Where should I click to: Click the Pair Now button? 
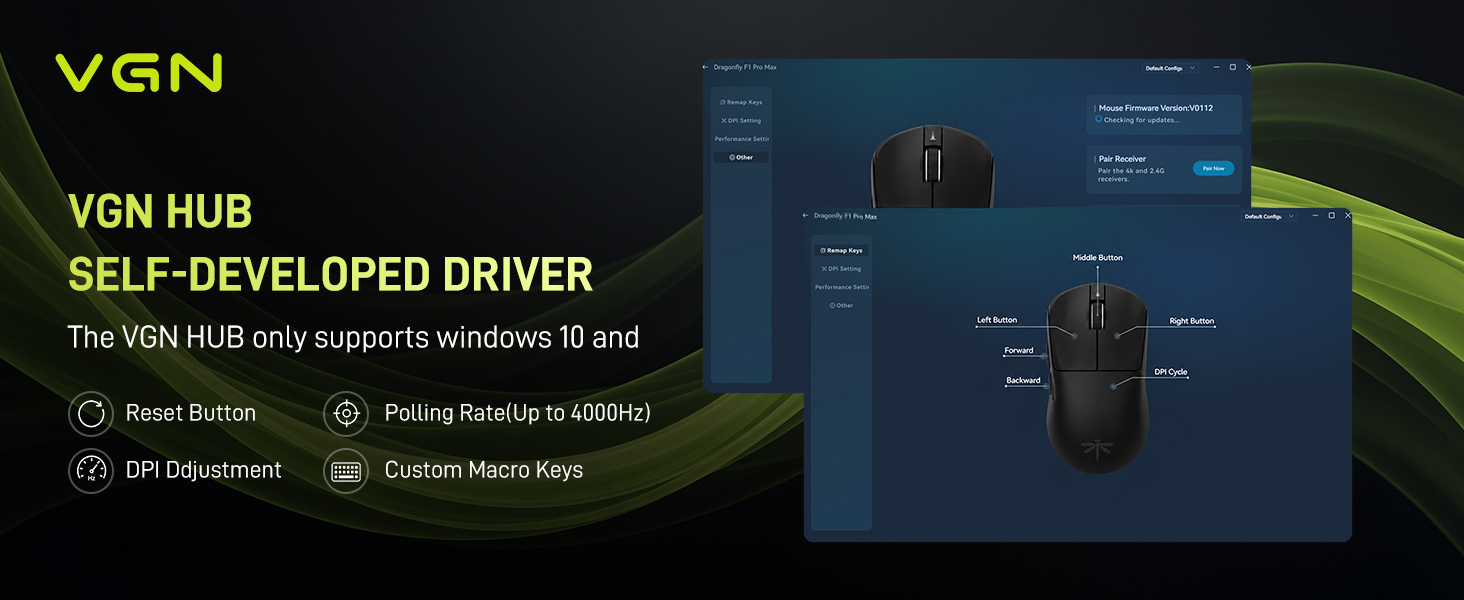point(1213,168)
